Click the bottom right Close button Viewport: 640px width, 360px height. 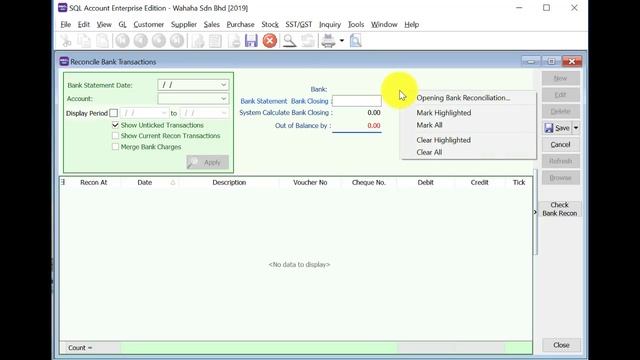(561, 345)
